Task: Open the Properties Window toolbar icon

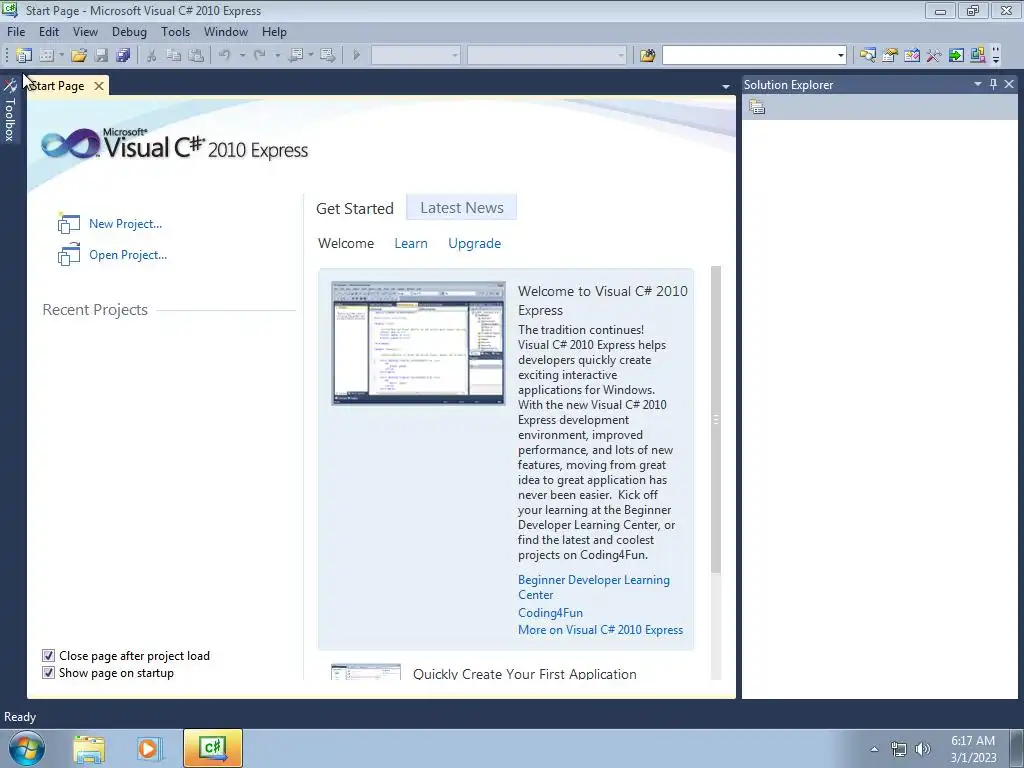Action: pyautogui.click(x=889, y=56)
